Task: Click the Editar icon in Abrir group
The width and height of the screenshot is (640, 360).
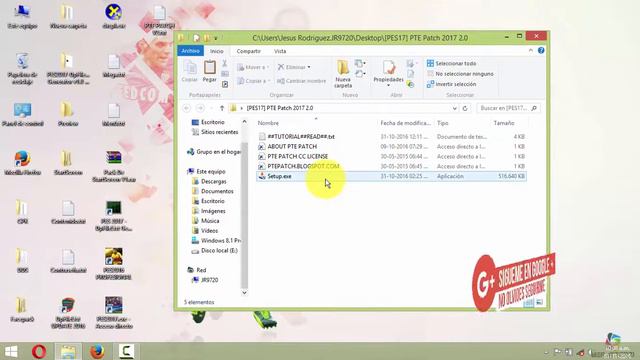Action: 411,74
